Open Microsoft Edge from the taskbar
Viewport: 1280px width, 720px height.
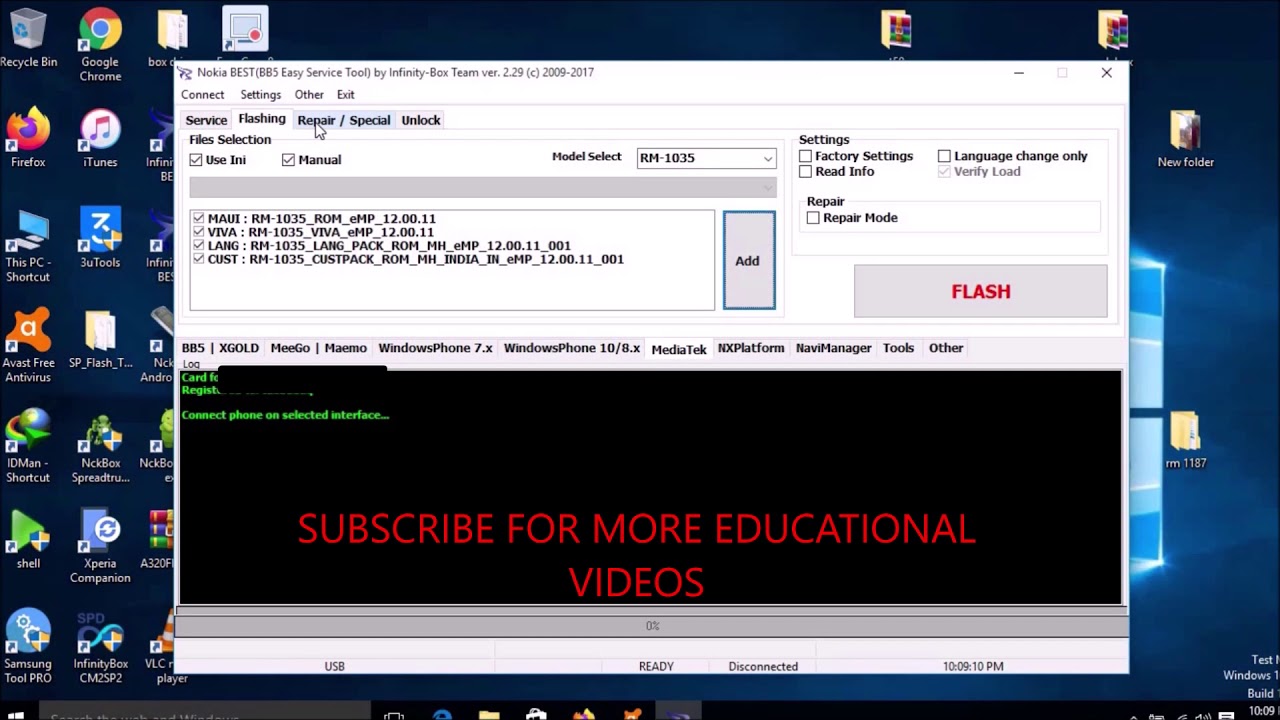pyautogui.click(x=442, y=714)
